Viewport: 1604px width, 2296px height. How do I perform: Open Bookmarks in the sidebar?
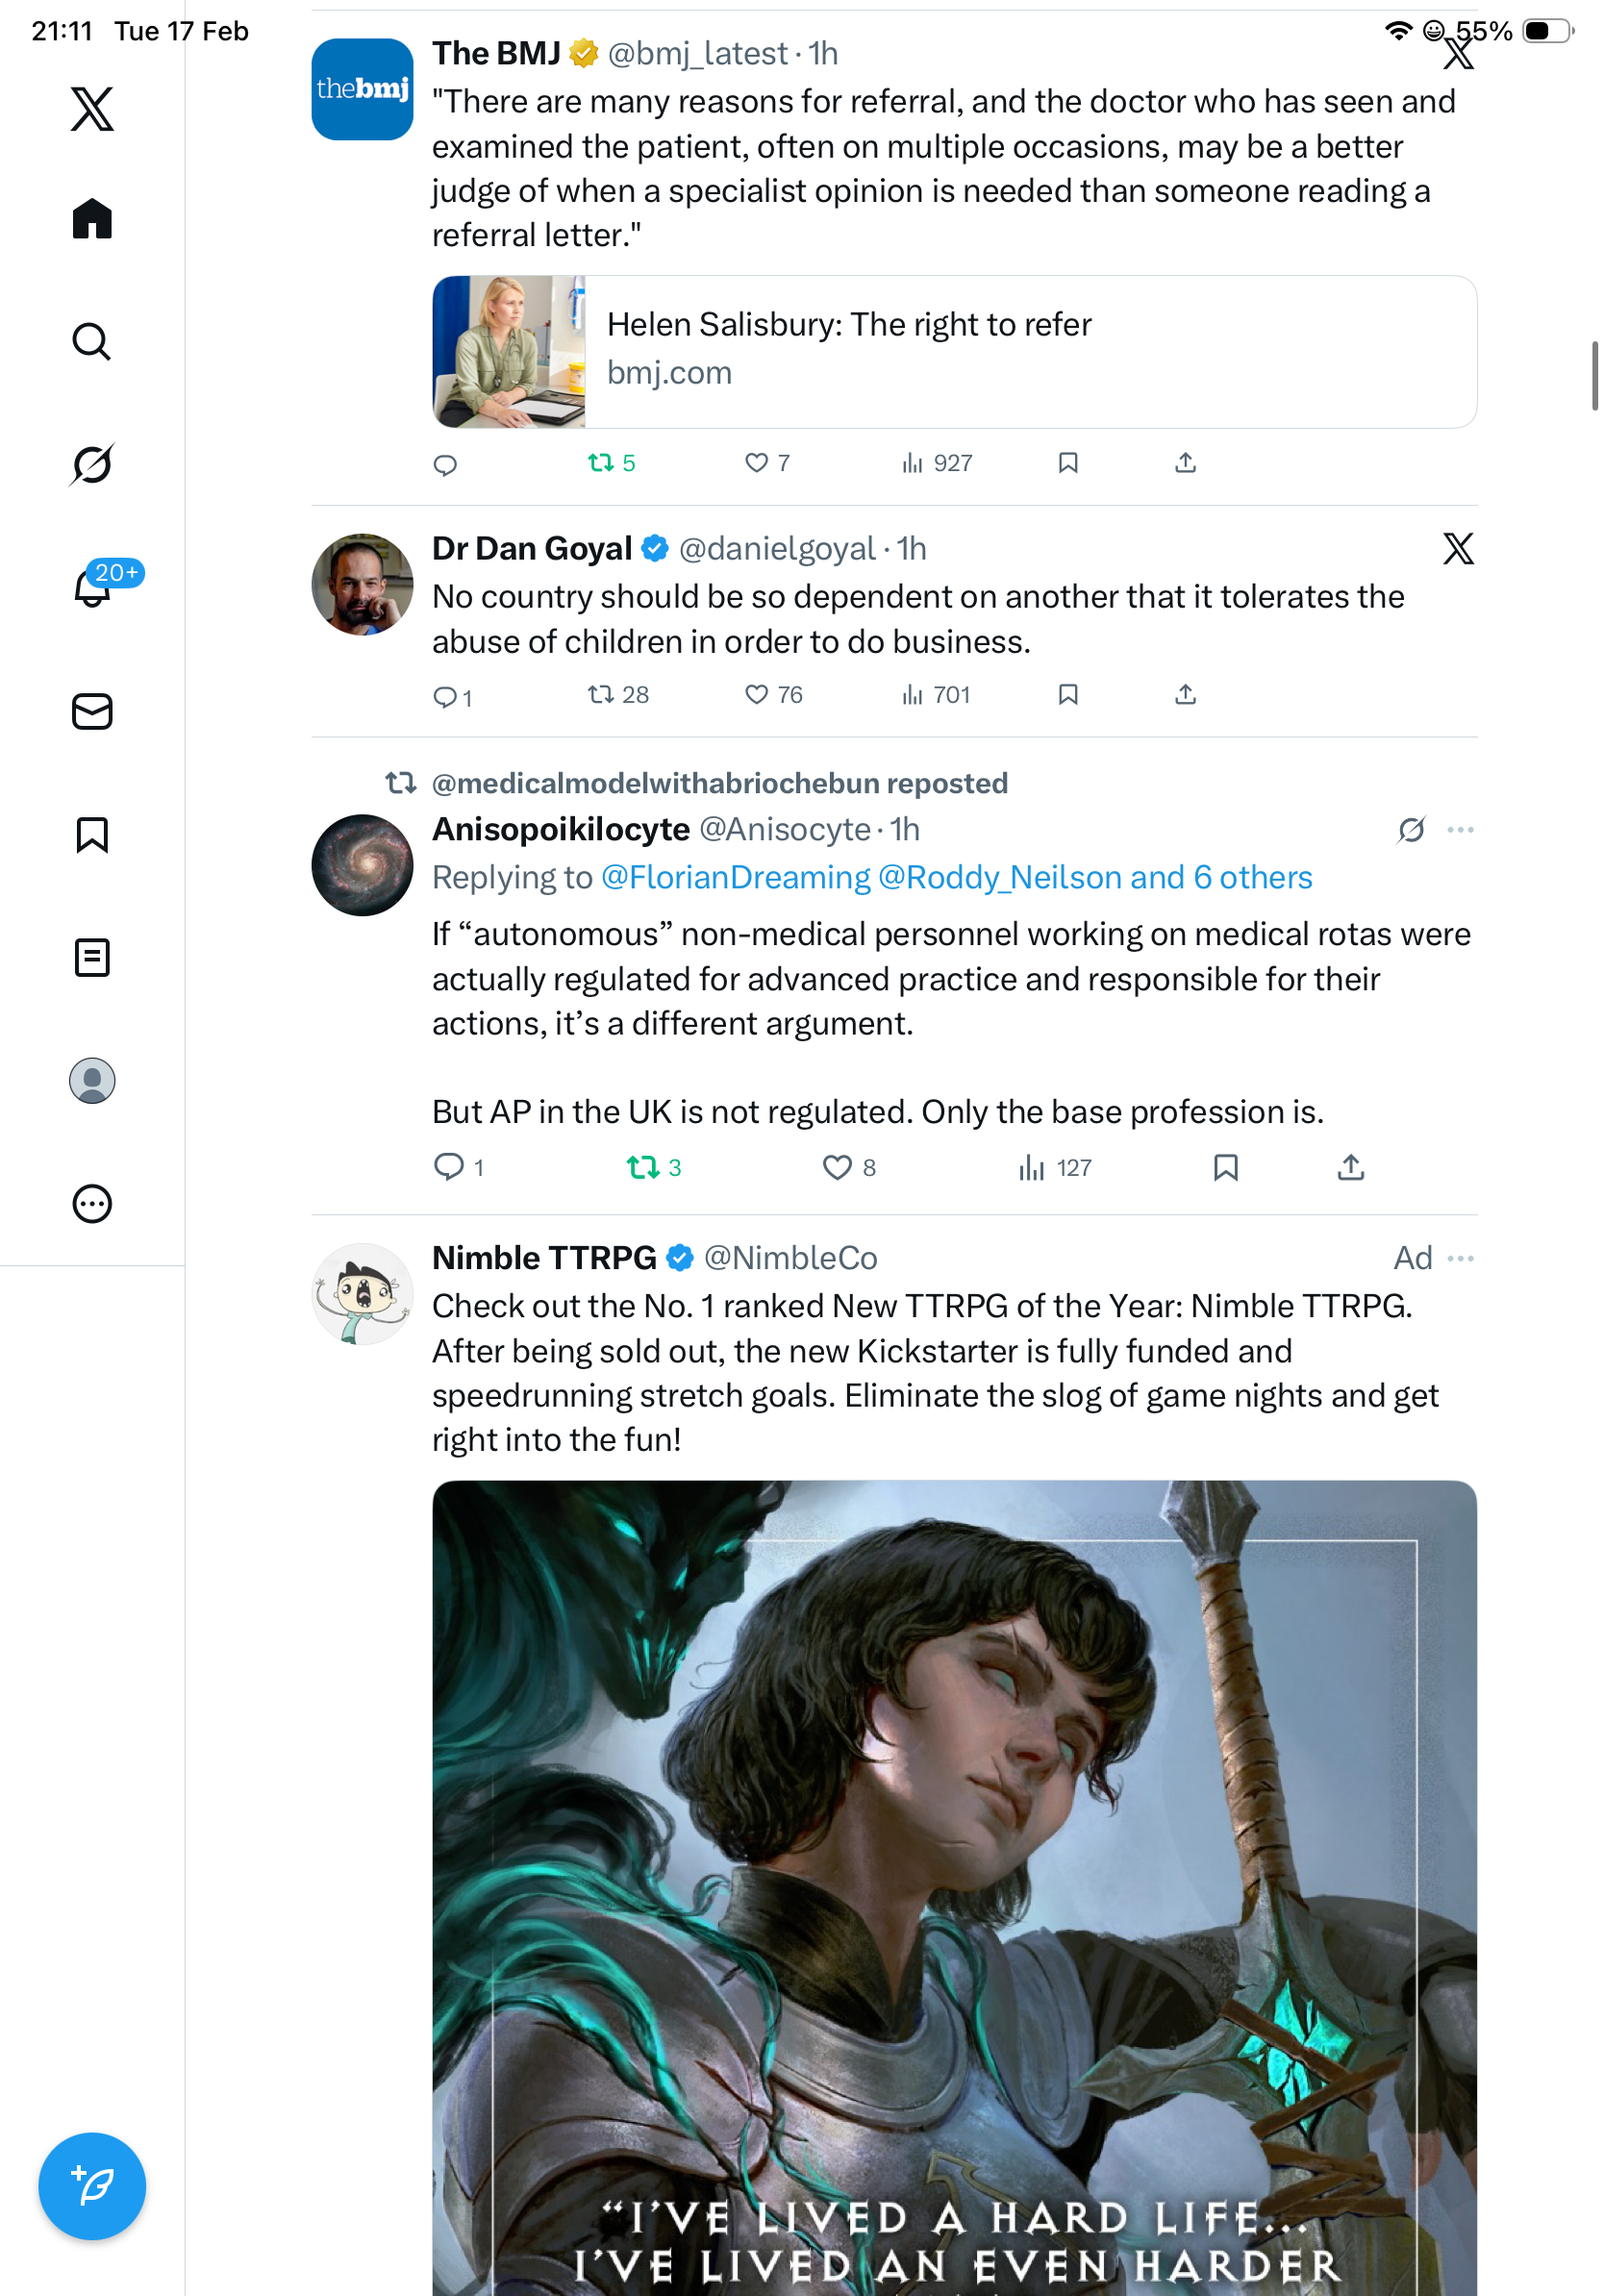click(x=92, y=834)
